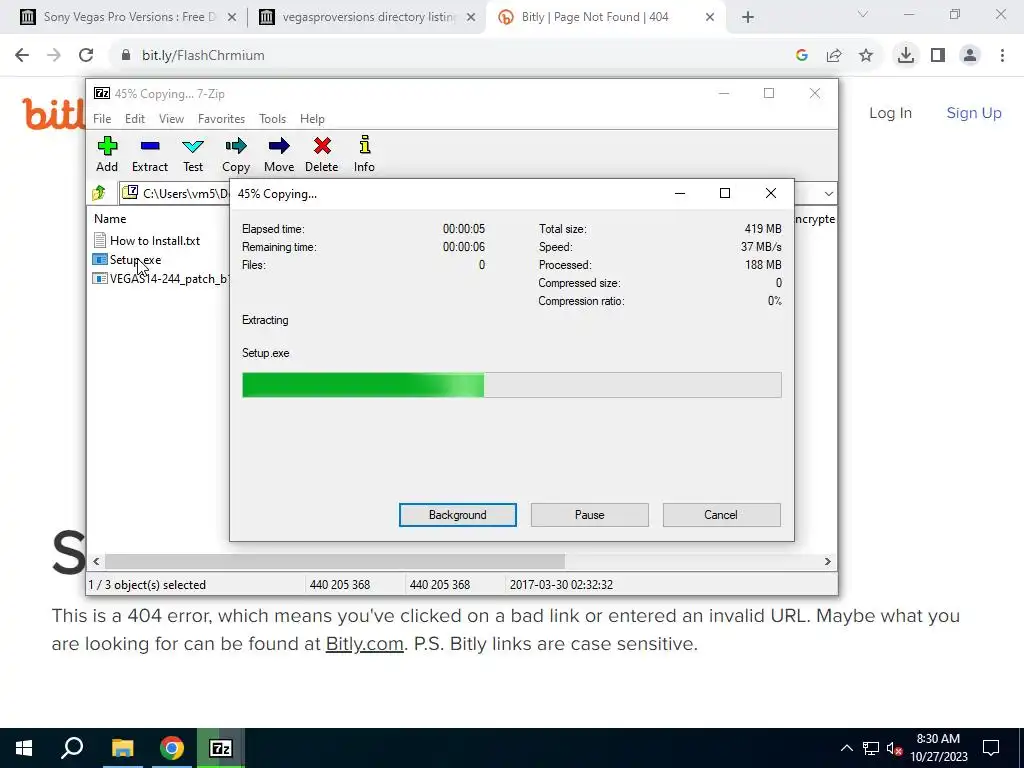This screenshot has height=768, width=1024.
Task: Click the scrollbar left arrow in 7-Zip
Action: pos(97,562)
